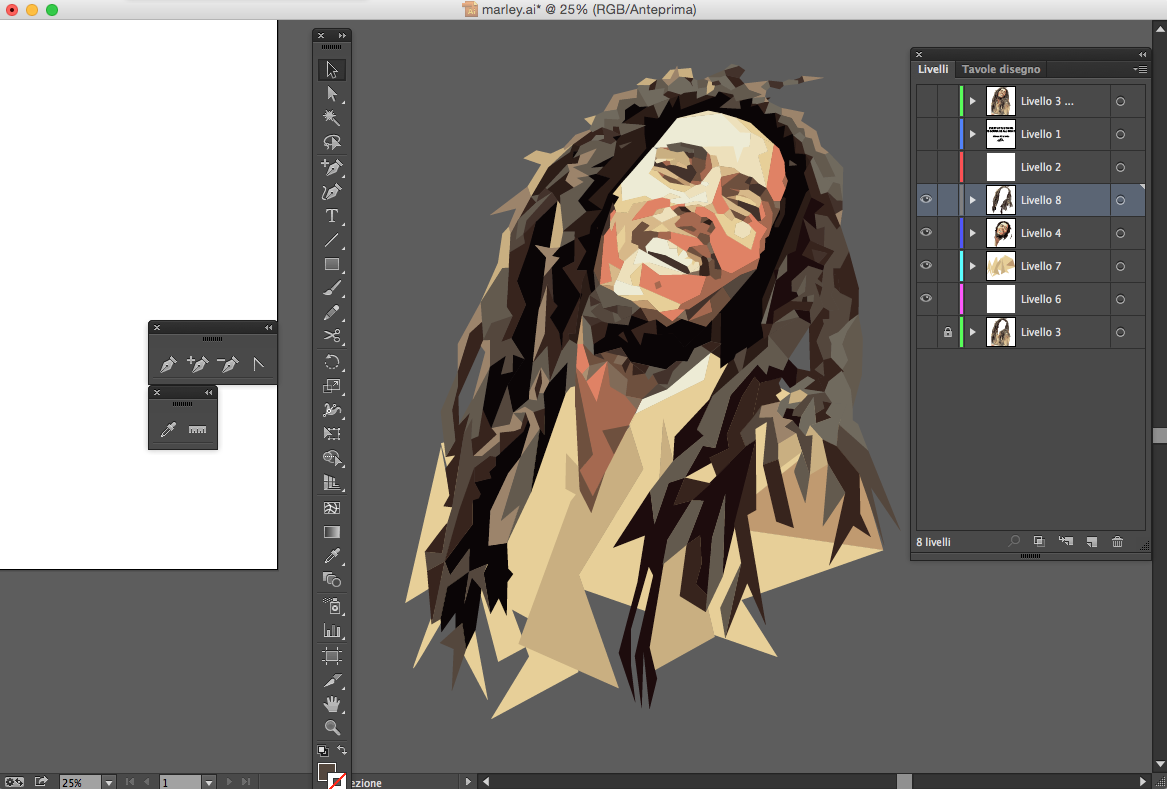Hide the Livello 6 layer
This screenshot has height=789, width=1167.
coord(926,298)
